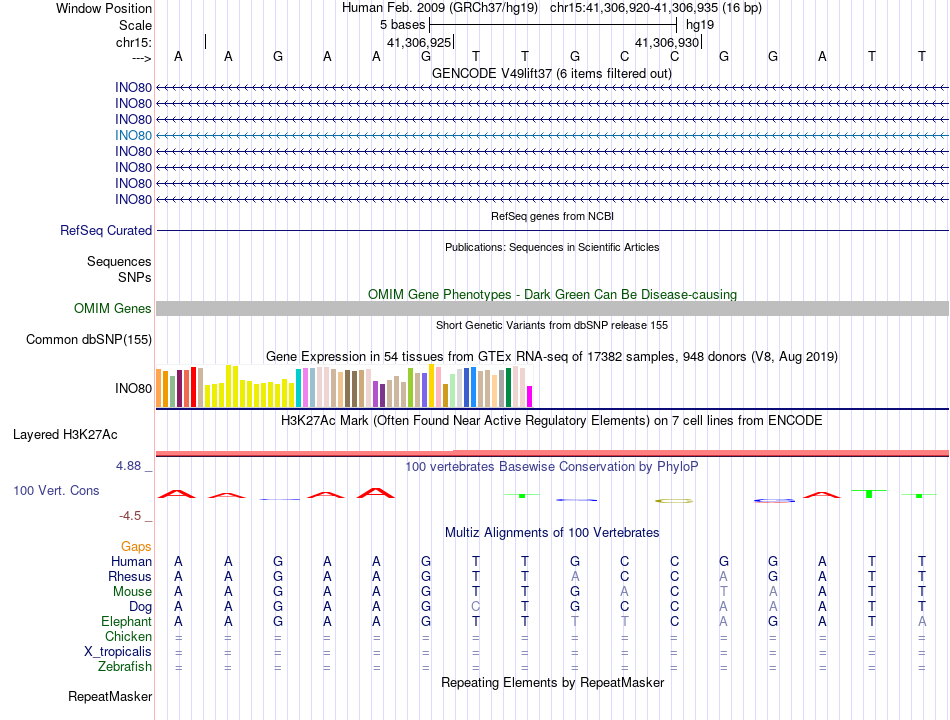Open the RefSeq genes from NCBI title

pyautogui.click(x=552, y=216)
